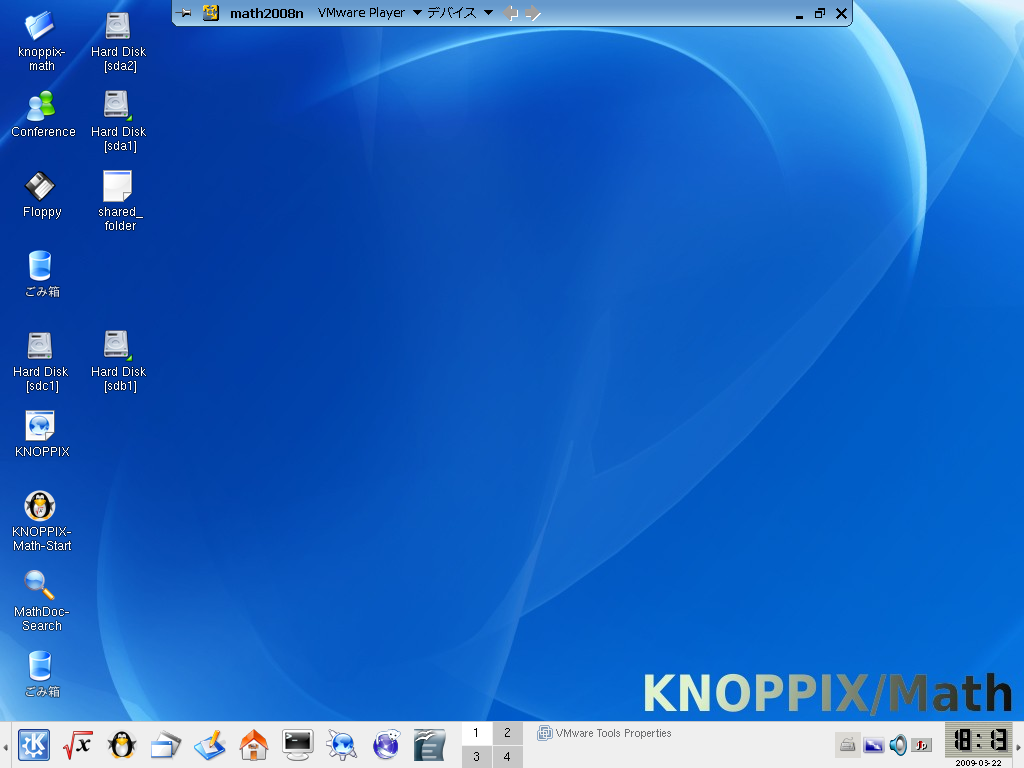The image size is (1024, 768).
Task: Click the pin icon on VMware toolbar
Action: click(x=184, y=12)
